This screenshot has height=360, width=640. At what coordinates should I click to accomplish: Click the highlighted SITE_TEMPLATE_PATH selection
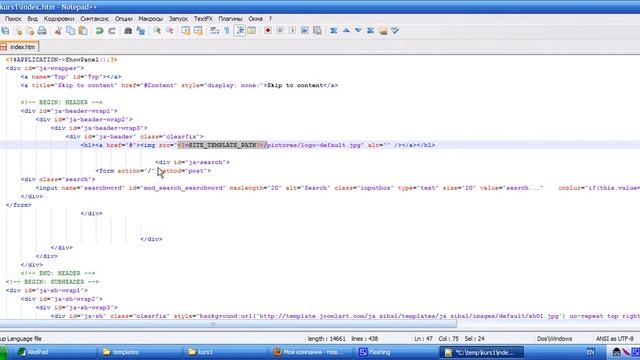coord(222,145)
